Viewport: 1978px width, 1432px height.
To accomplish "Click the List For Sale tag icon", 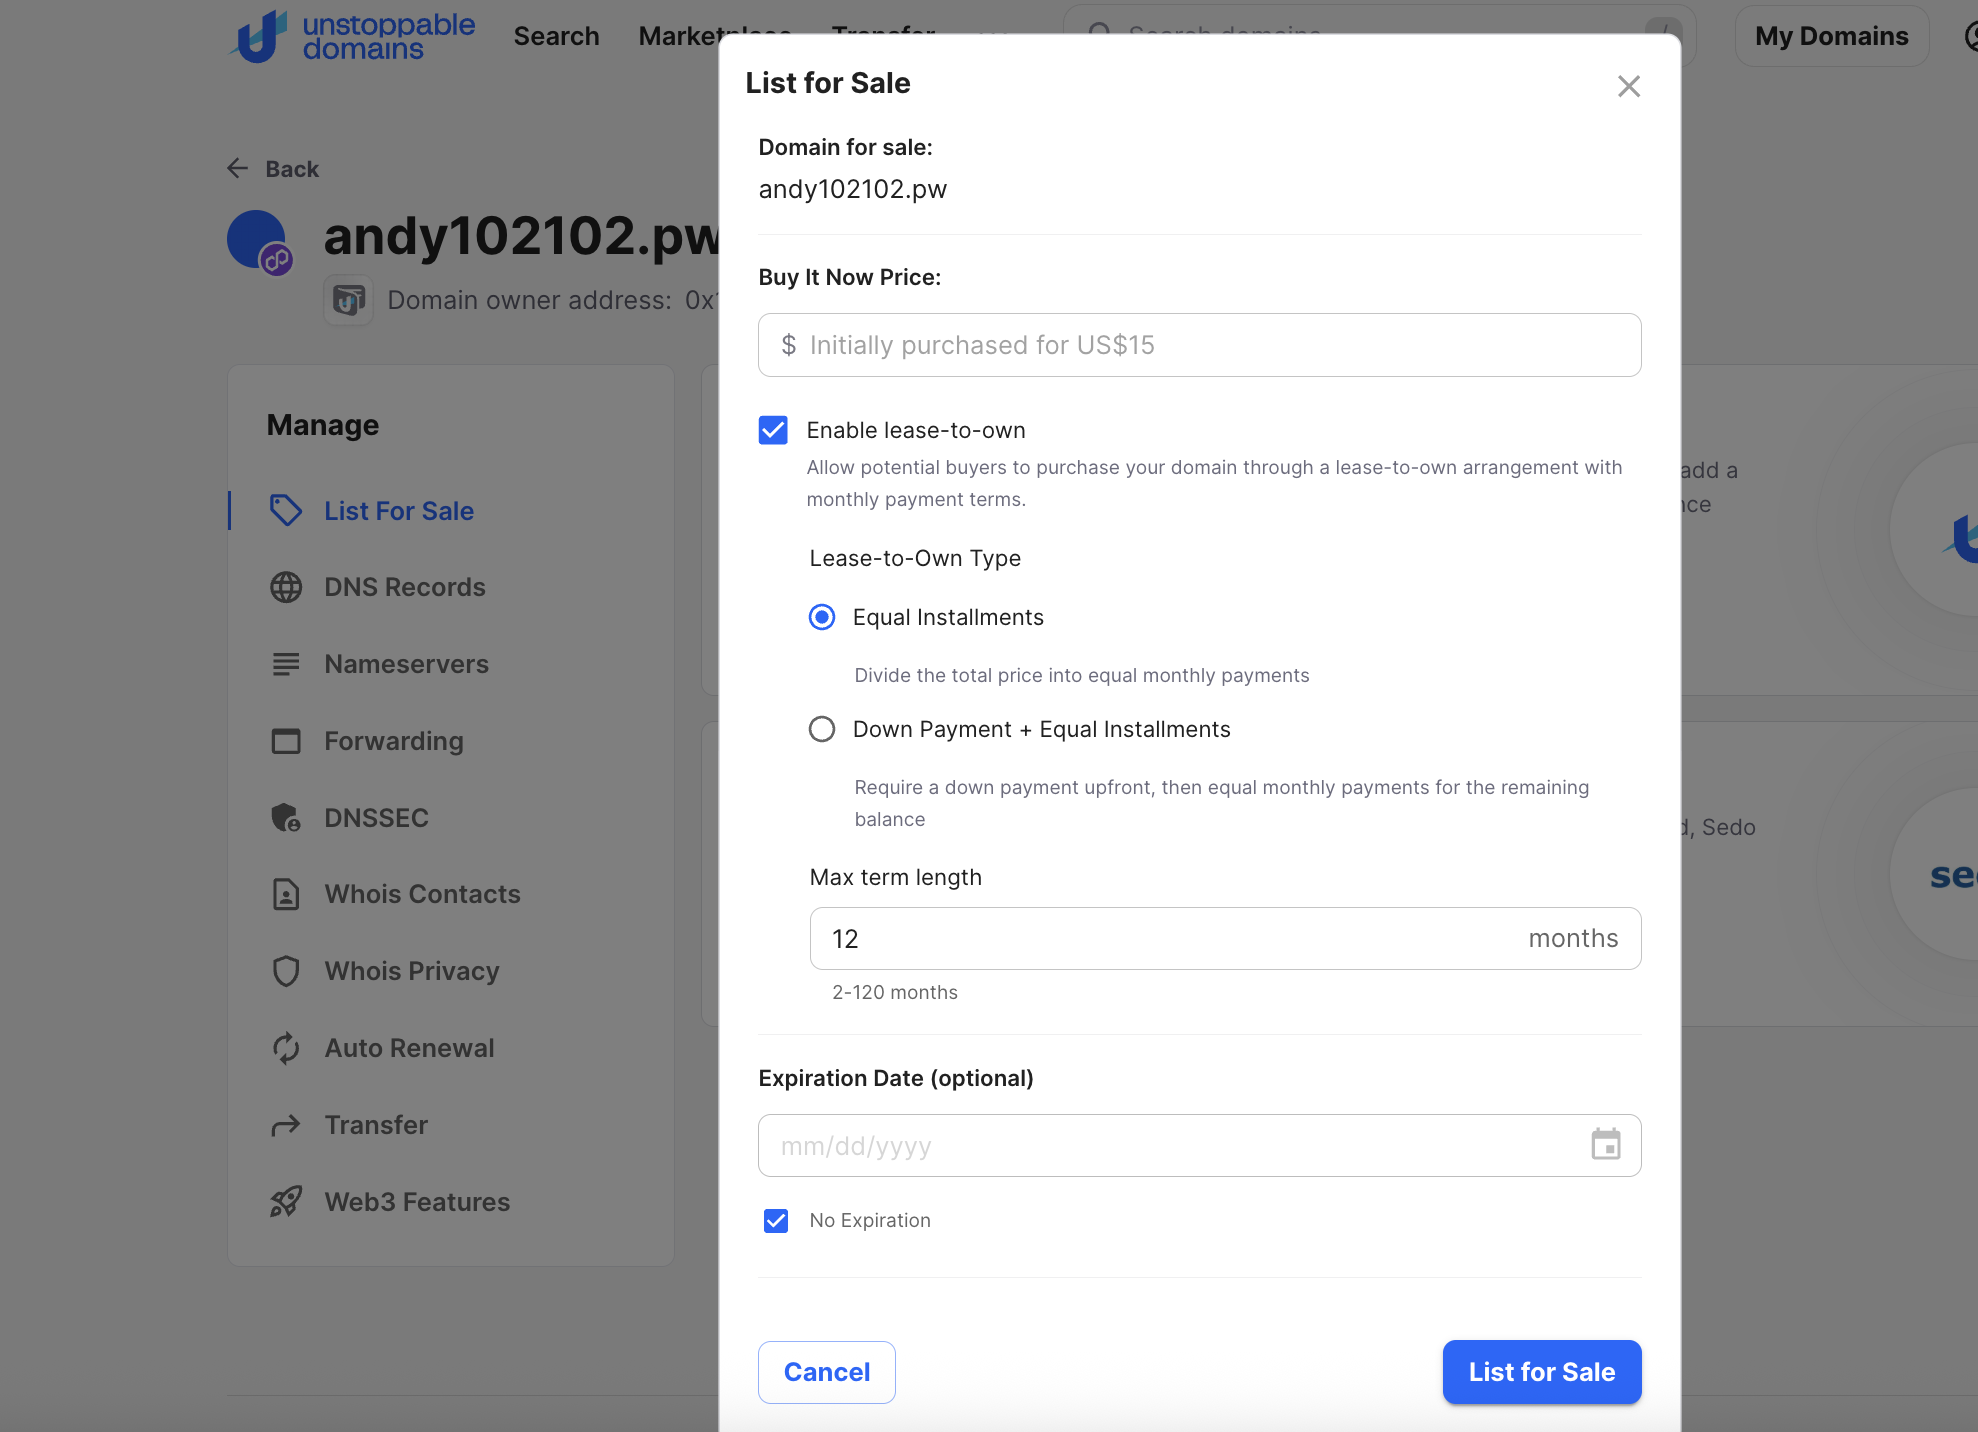I will pyautogui.click(x=286, y=510).
